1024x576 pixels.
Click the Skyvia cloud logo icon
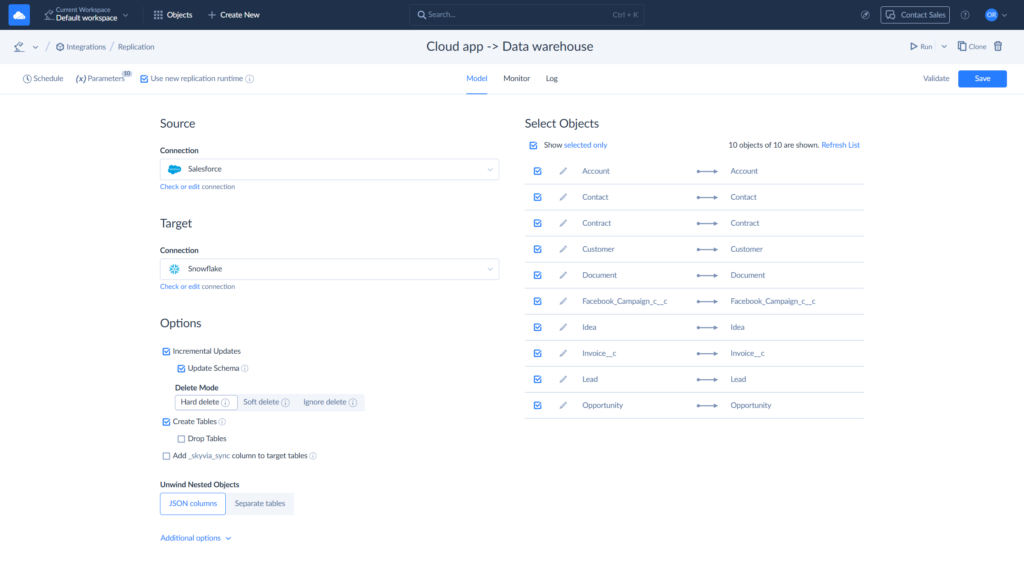point(19,14)
